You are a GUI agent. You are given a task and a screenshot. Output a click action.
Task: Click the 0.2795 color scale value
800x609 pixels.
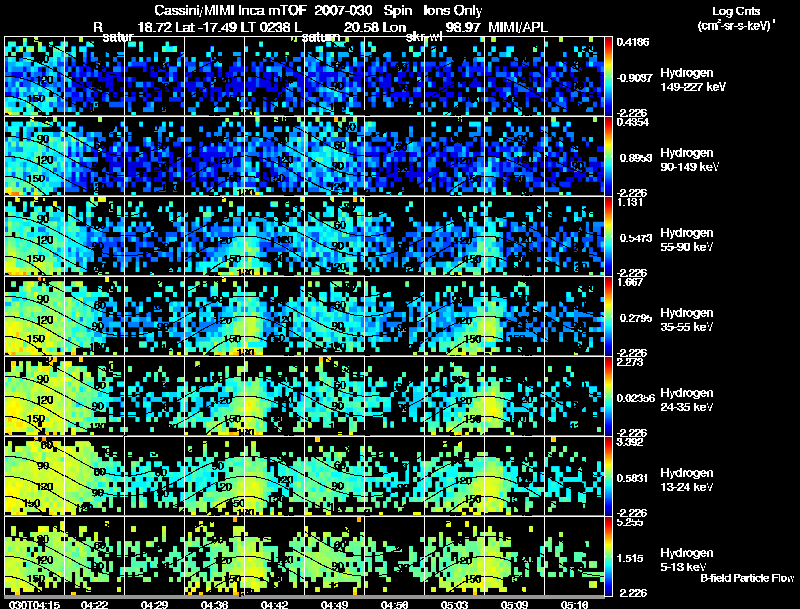pyautogui.click(x=634, y=318)
